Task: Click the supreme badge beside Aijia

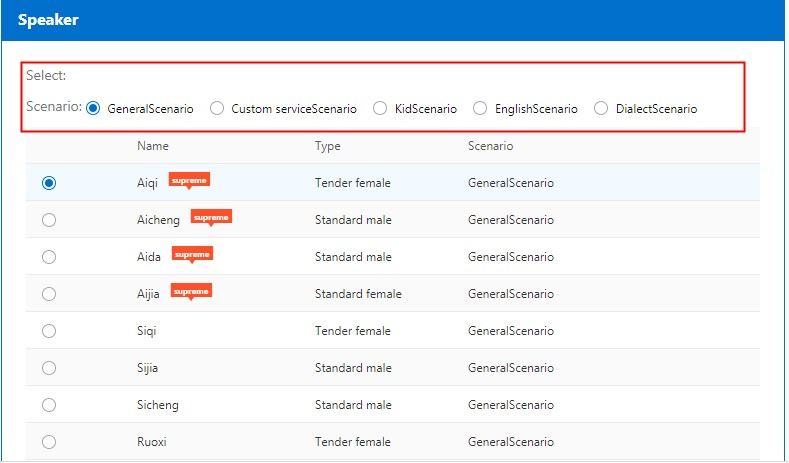Action: click(191, 292)
